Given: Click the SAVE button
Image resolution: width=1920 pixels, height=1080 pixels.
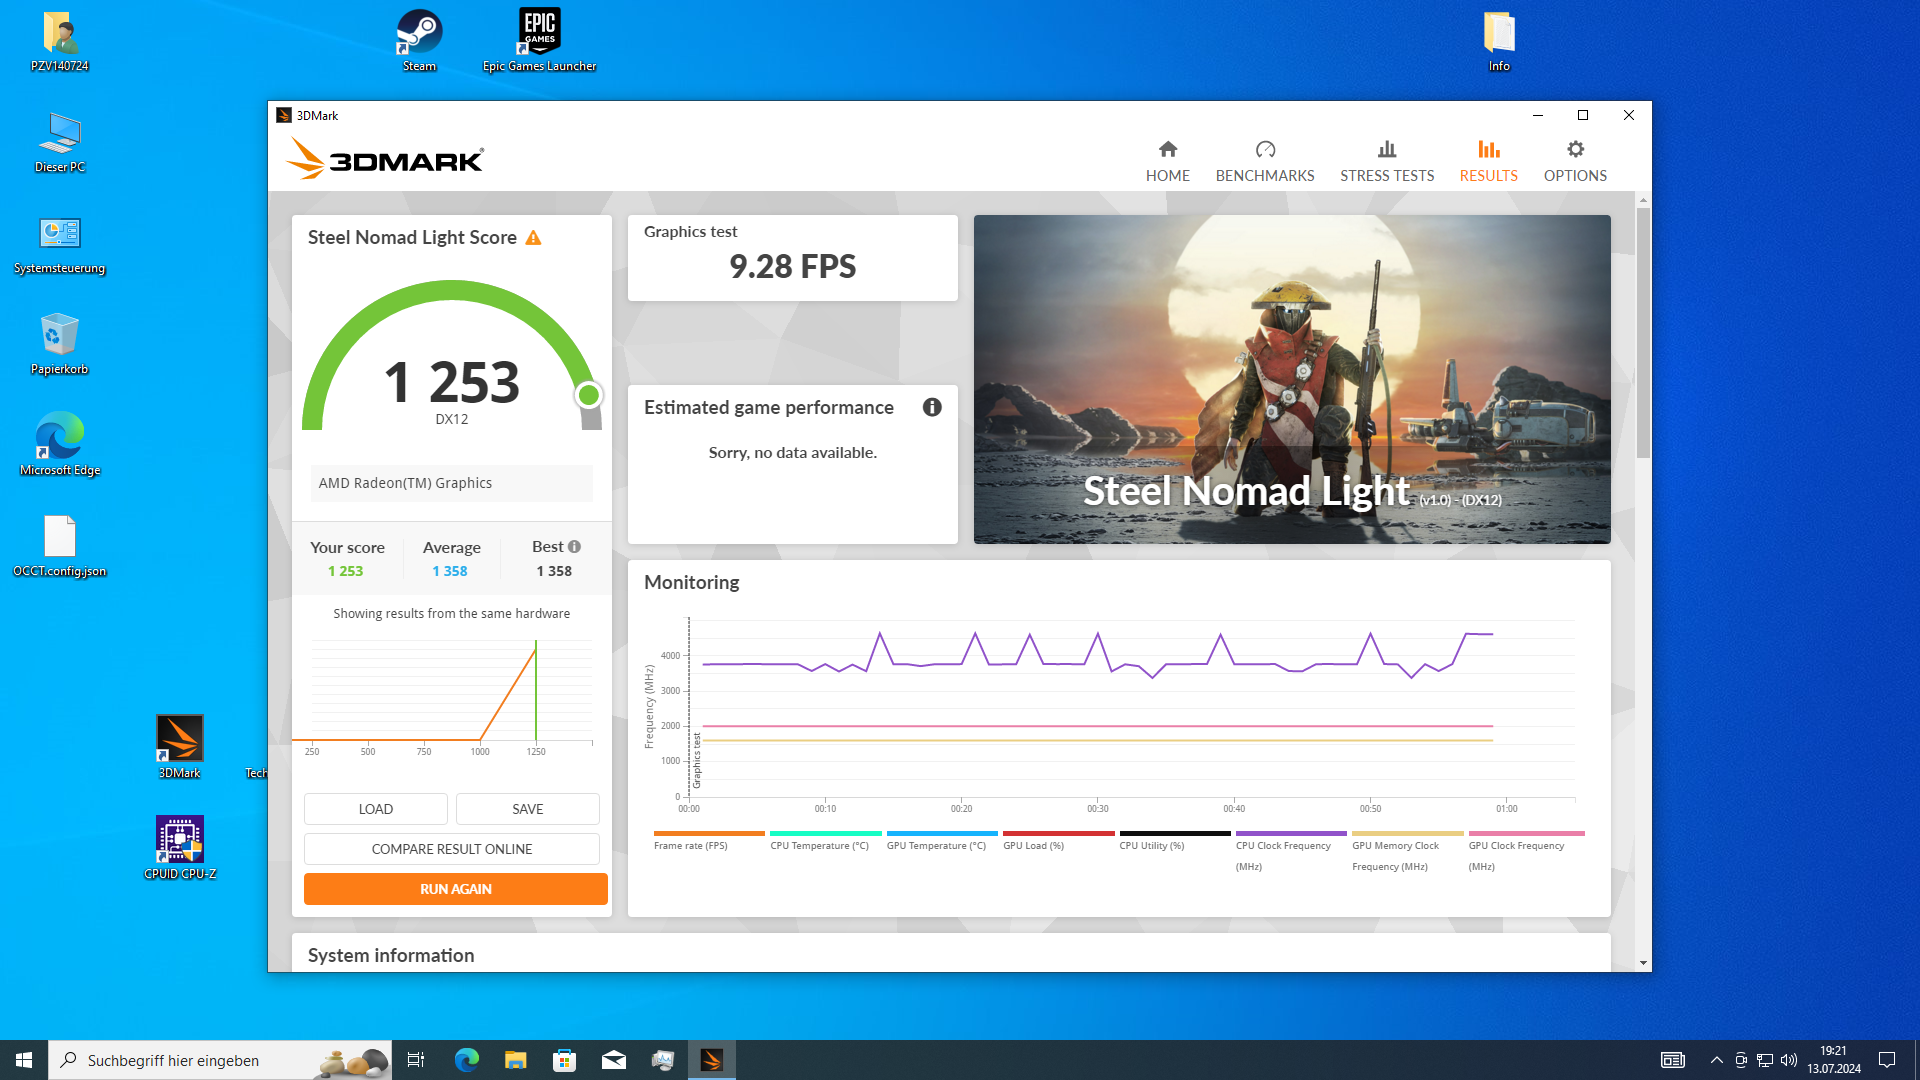Looking at the screenshot, I should (528, 809).
